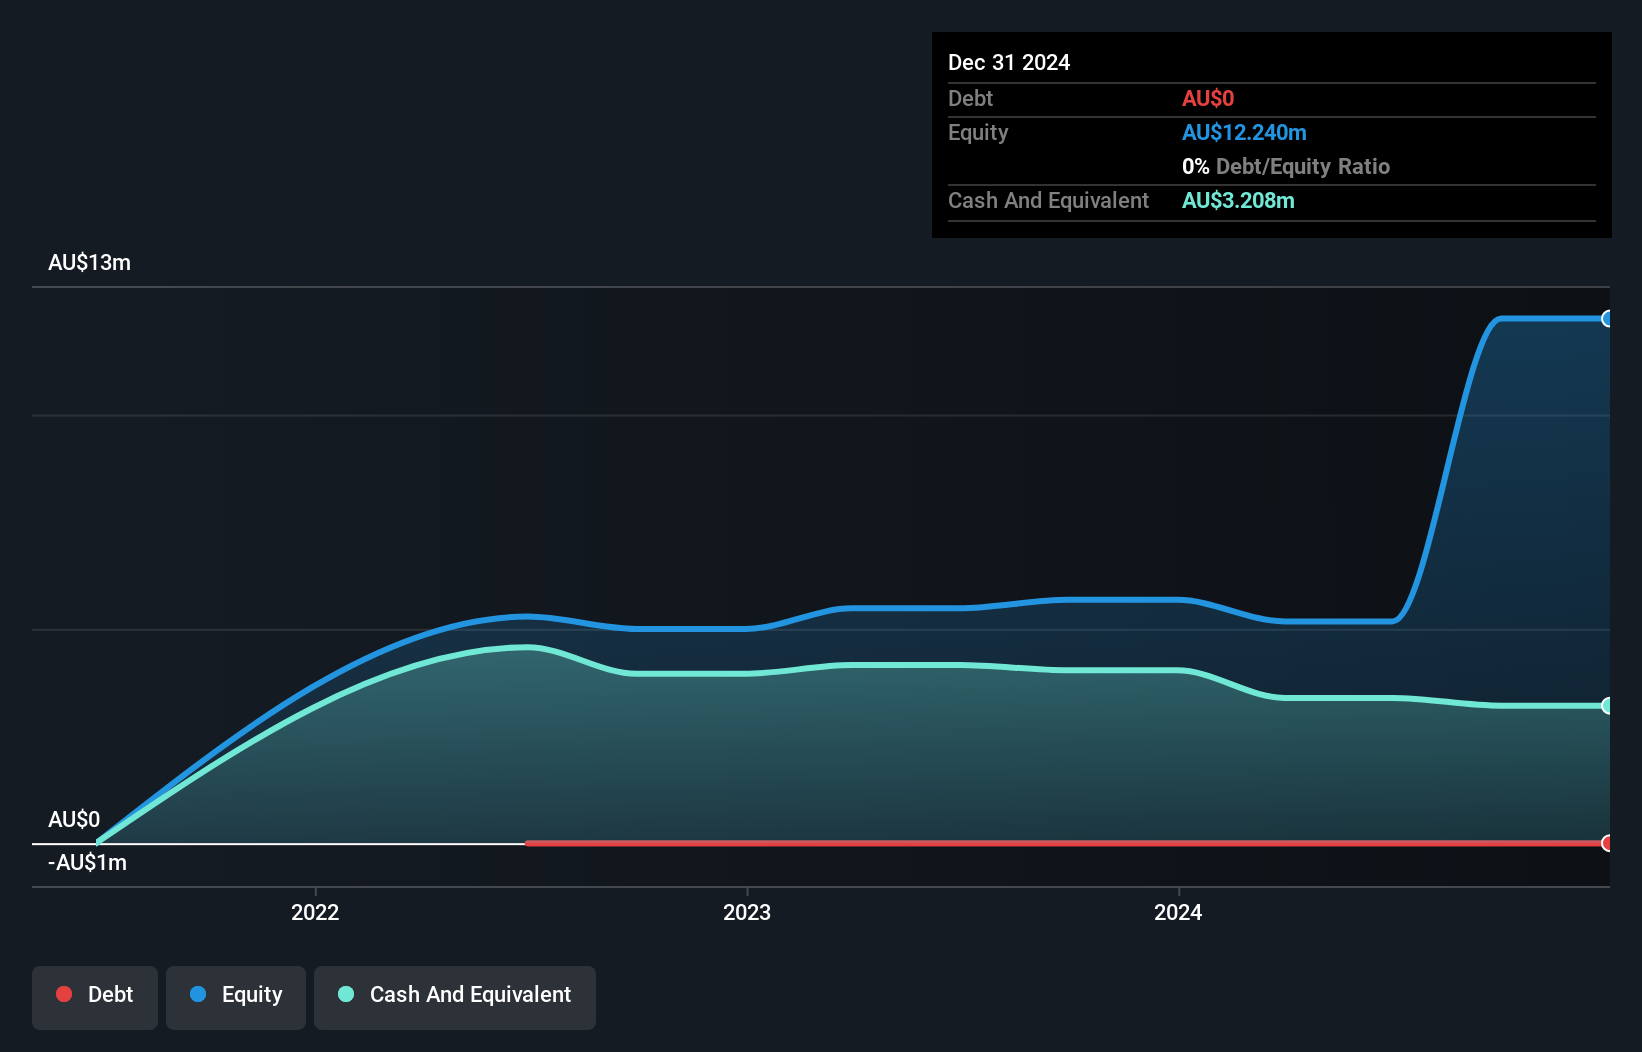Toggle Cash And Equivalent legend button
The height and width of the screenshot is (1052, 1642).
pos(455,997)
